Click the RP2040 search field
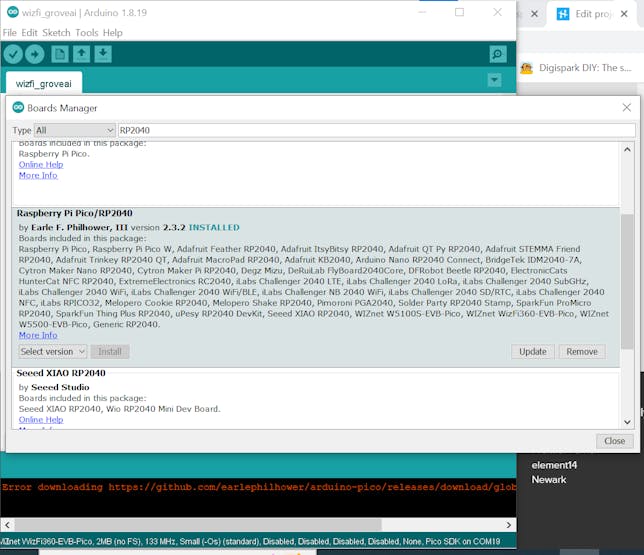This screenshot has width=644, height=555. tap(377, 130)
